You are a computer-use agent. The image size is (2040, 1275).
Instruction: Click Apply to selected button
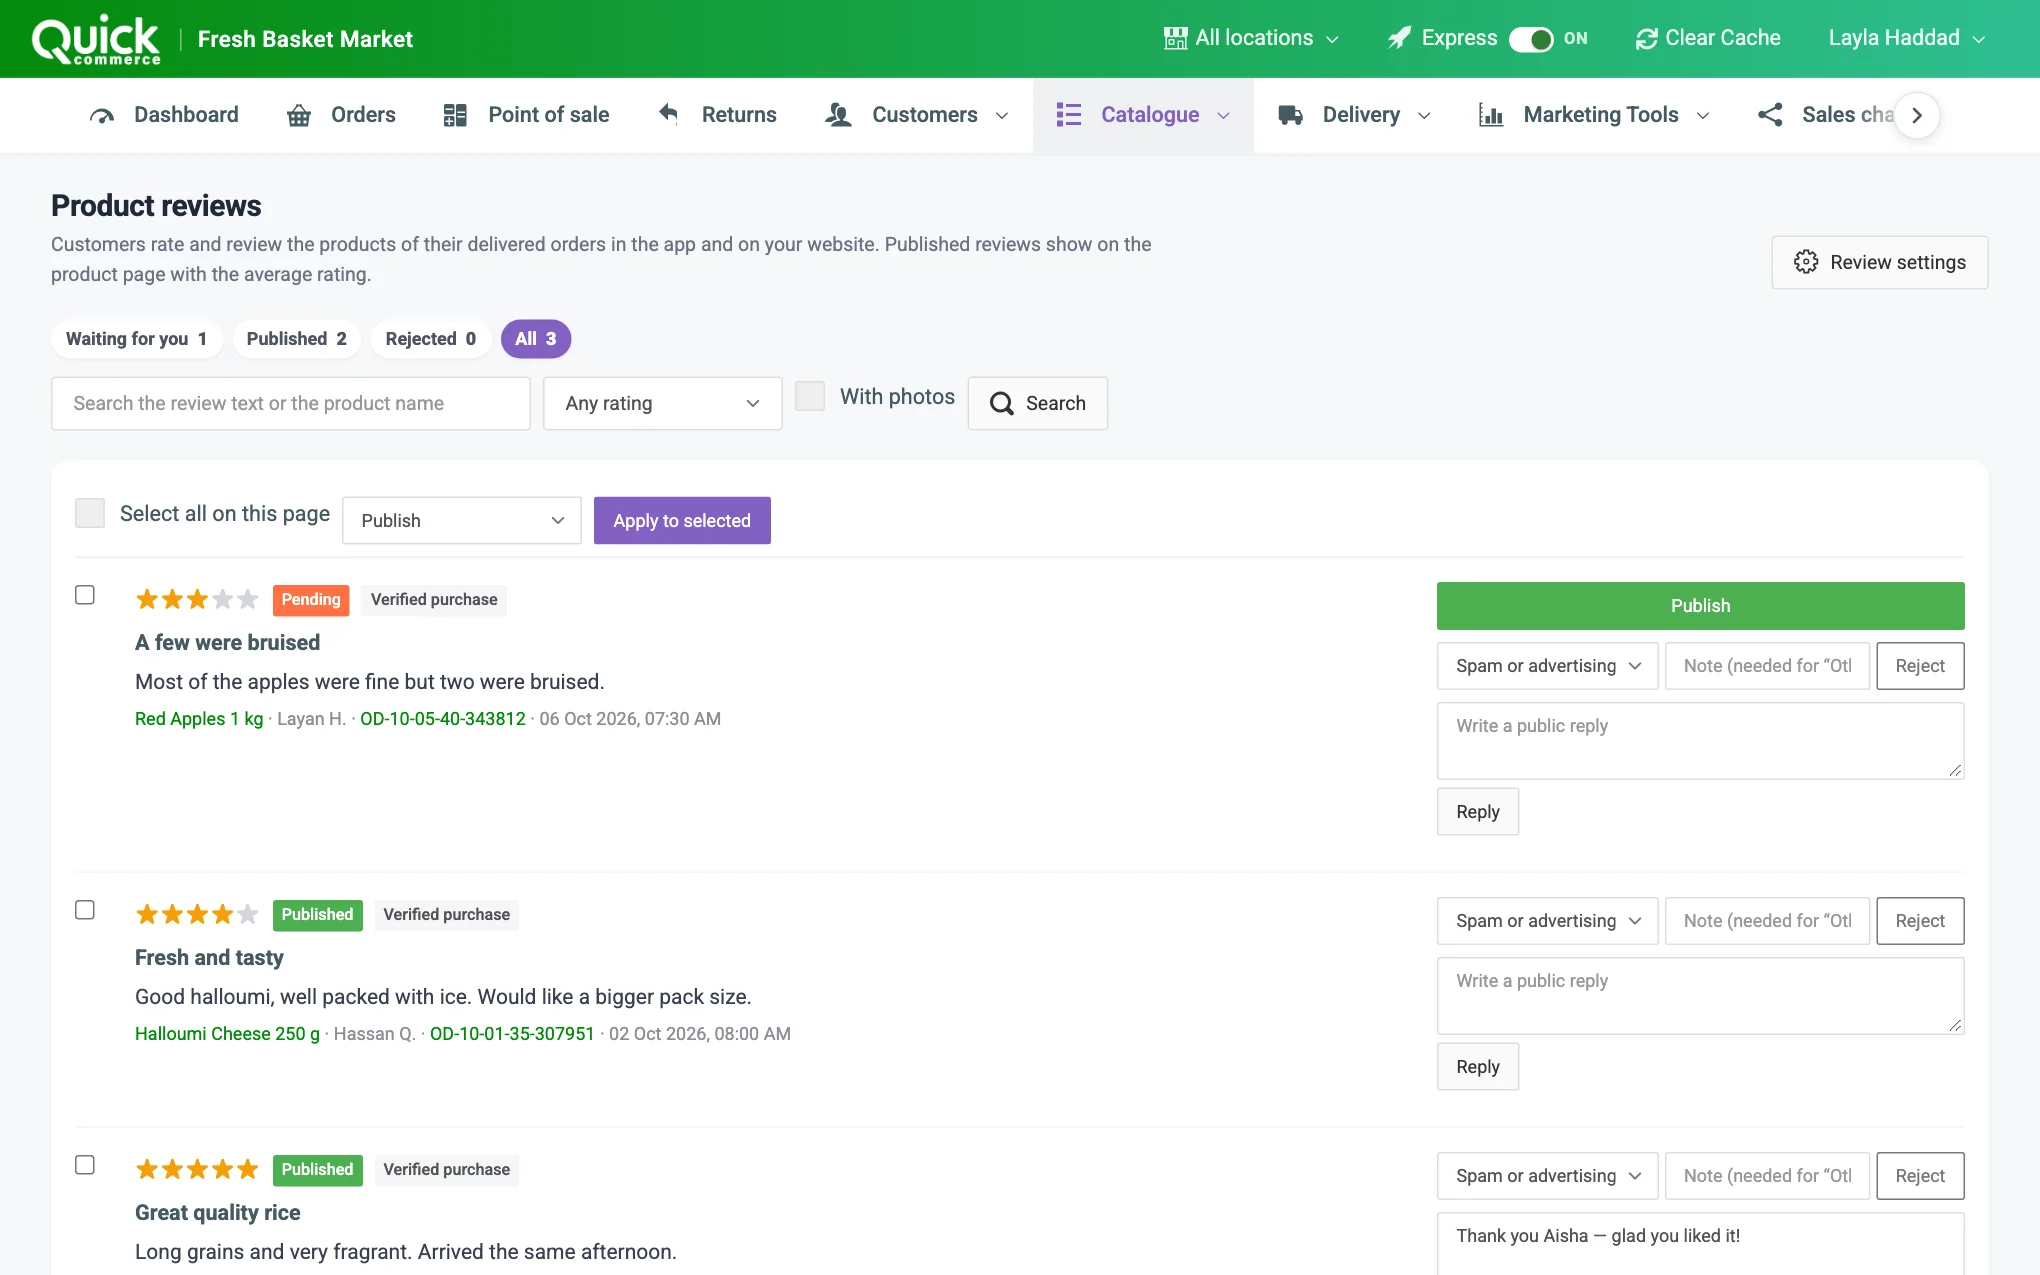pos(682,521)
